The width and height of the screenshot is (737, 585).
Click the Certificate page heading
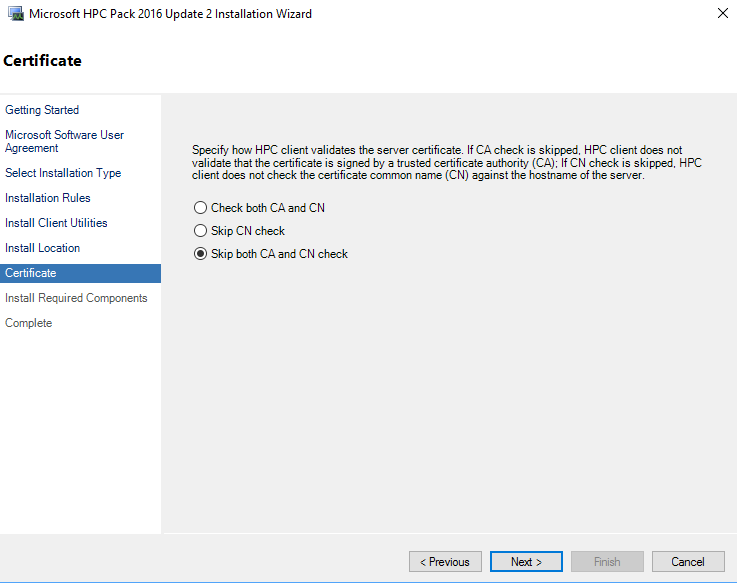tap(42, 61)
